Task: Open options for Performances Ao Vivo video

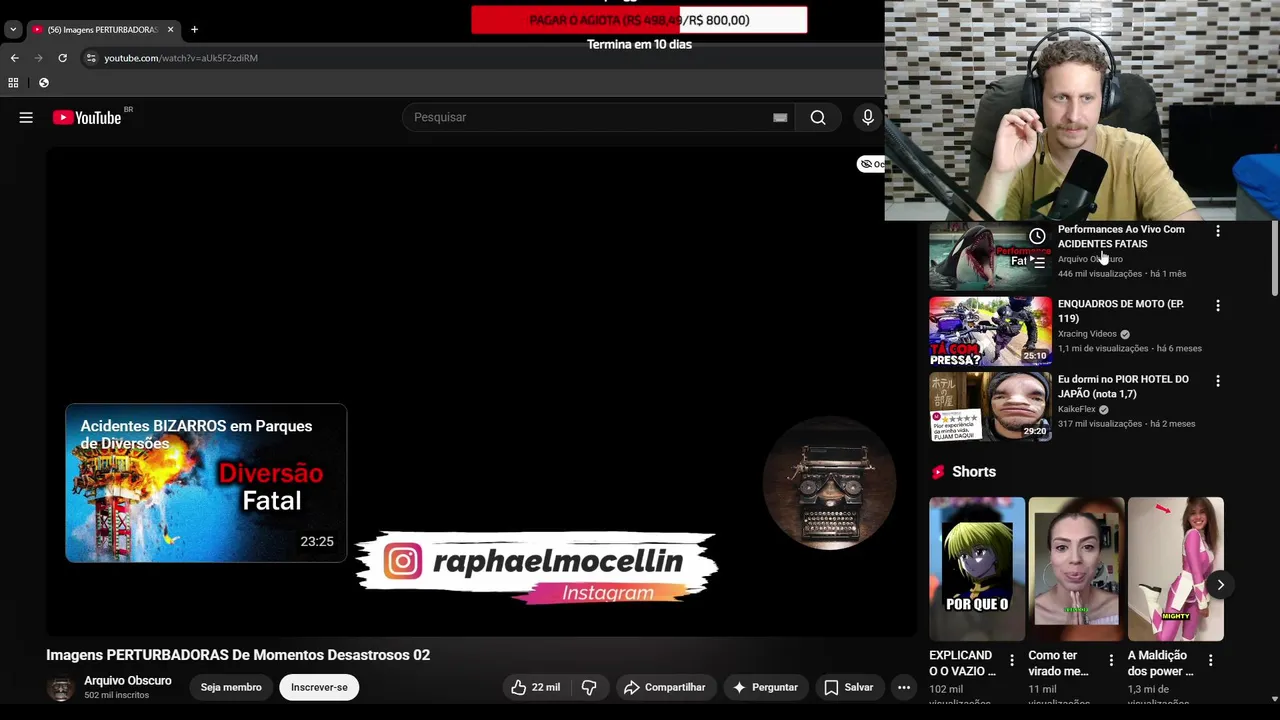Action: [1217, 231]
